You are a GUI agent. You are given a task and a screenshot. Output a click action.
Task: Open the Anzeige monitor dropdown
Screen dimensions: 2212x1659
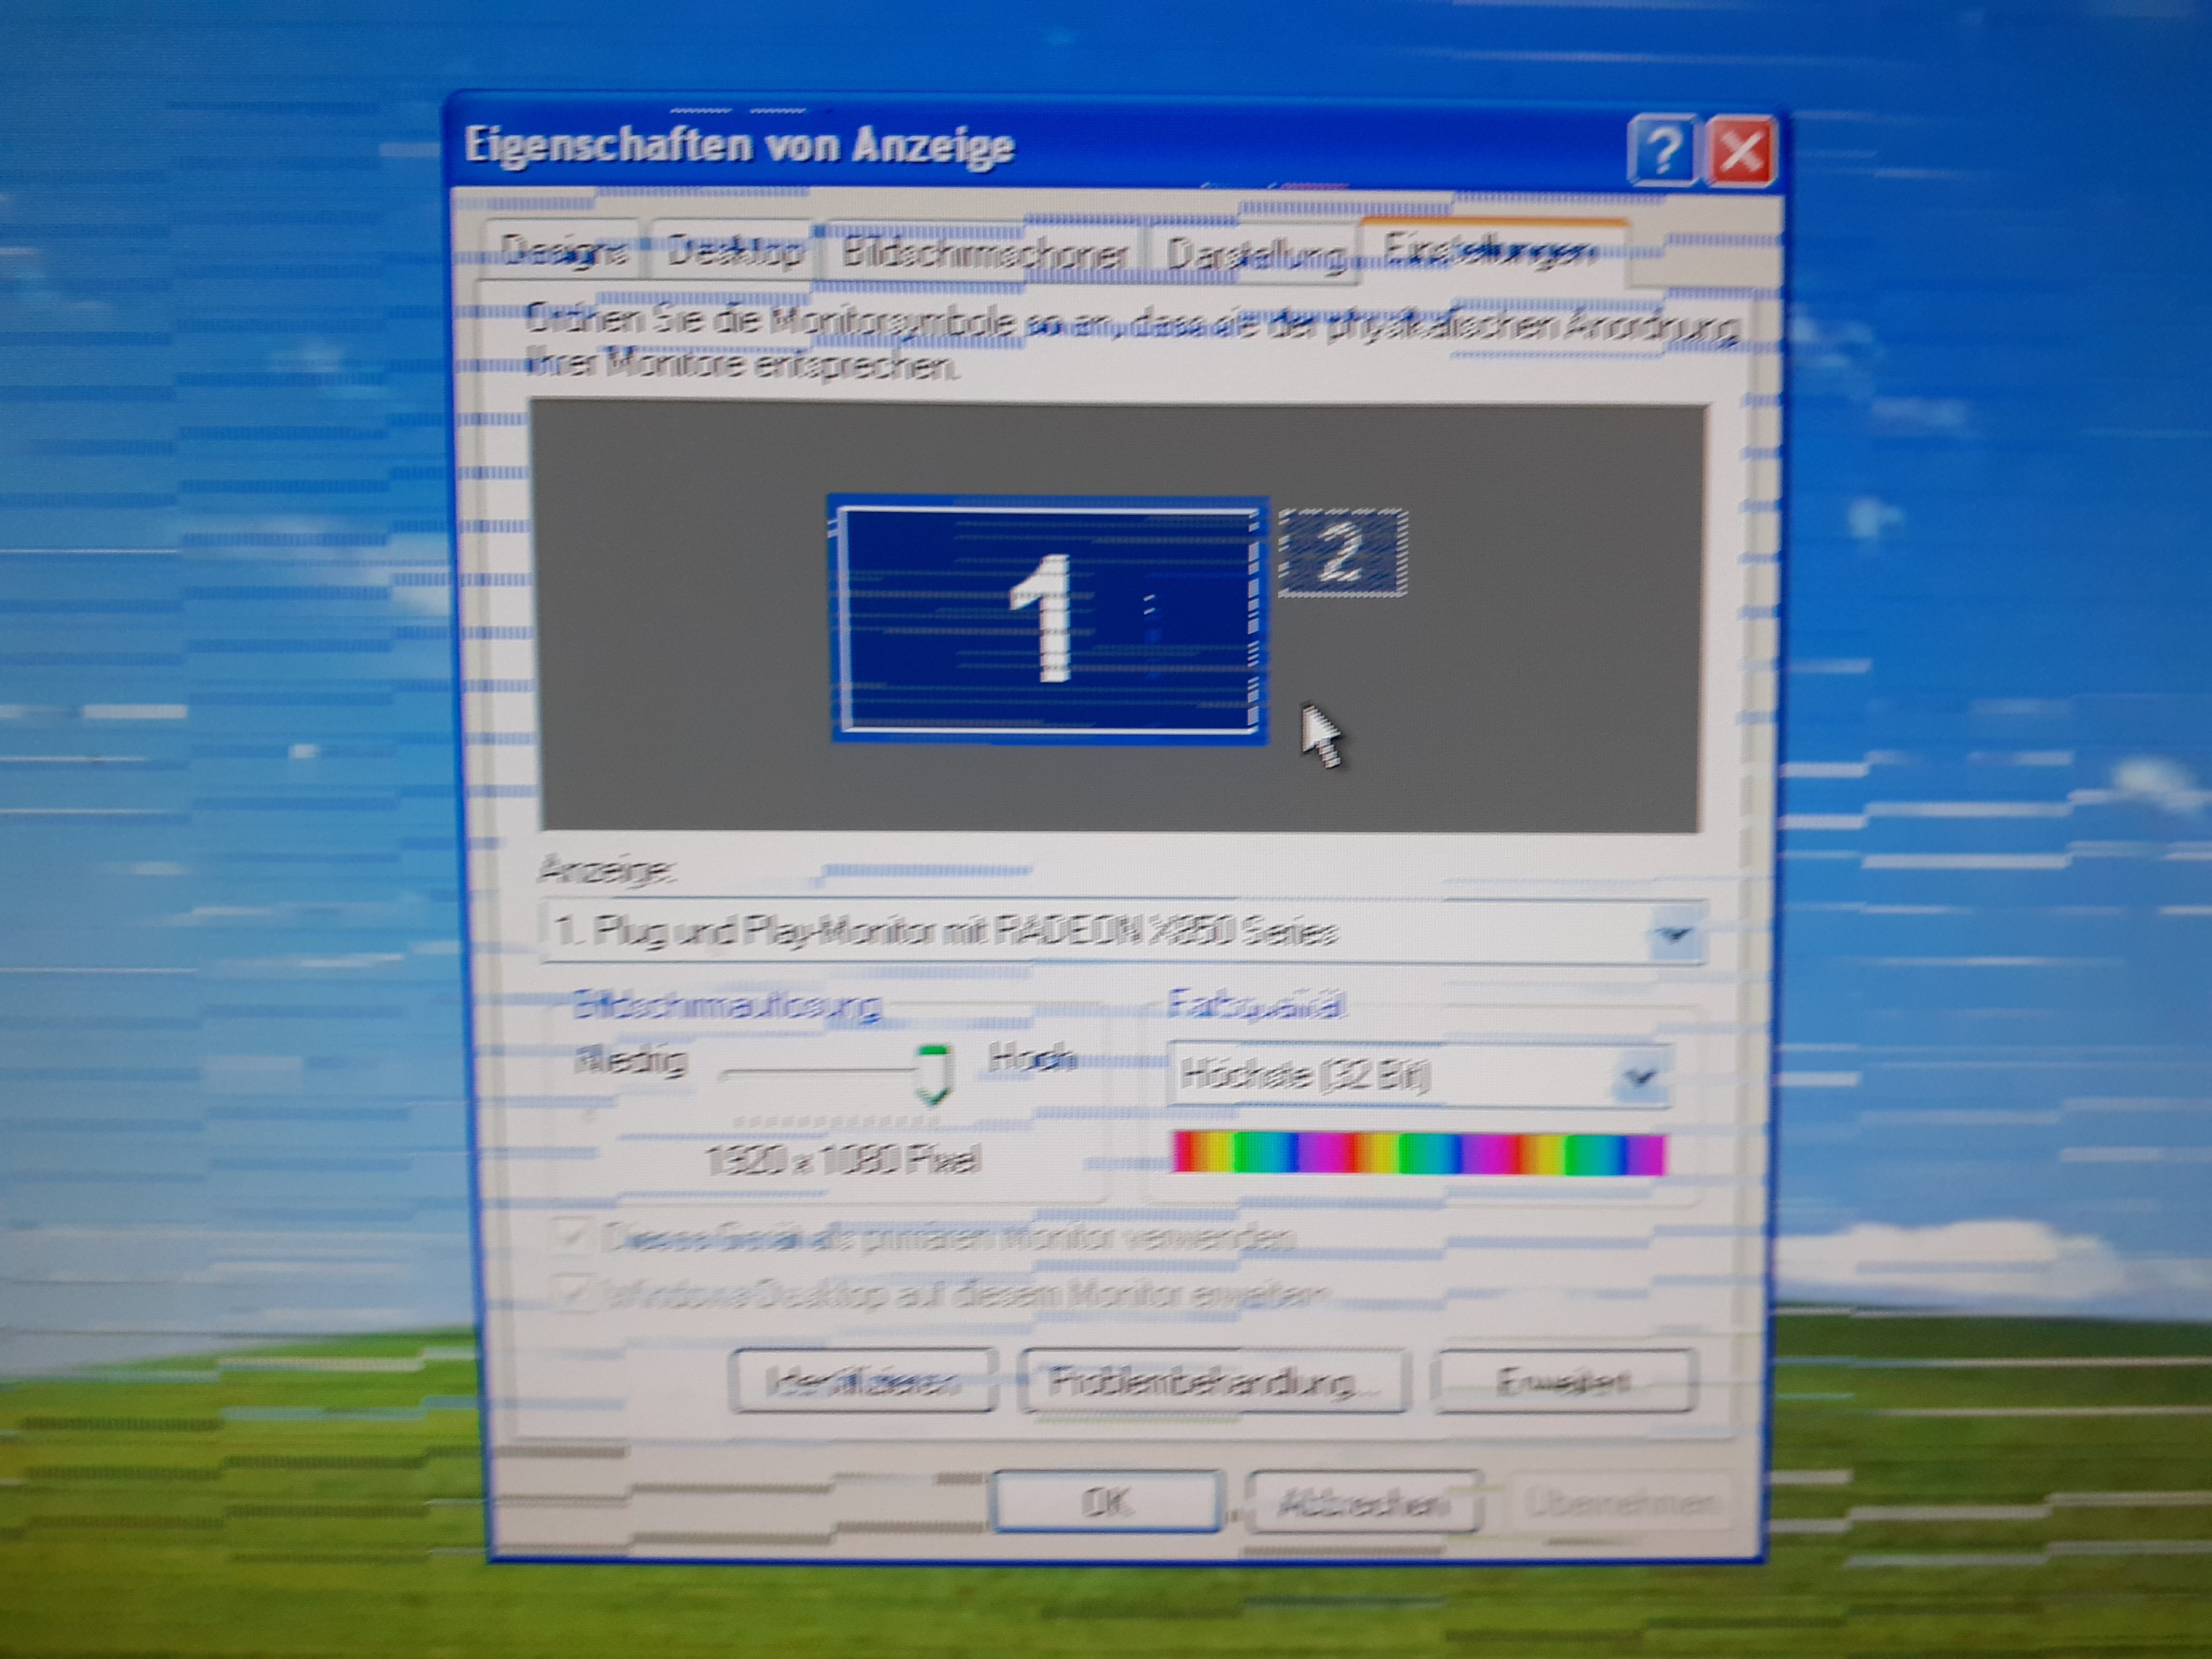(x=1122, y=932)
